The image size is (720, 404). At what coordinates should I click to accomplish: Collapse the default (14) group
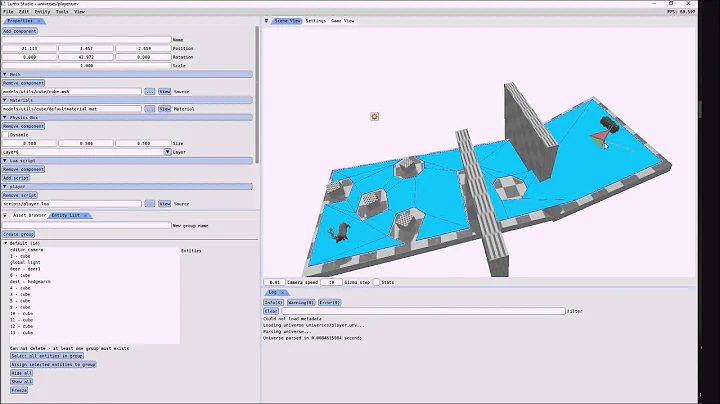(x=6, y=243)
